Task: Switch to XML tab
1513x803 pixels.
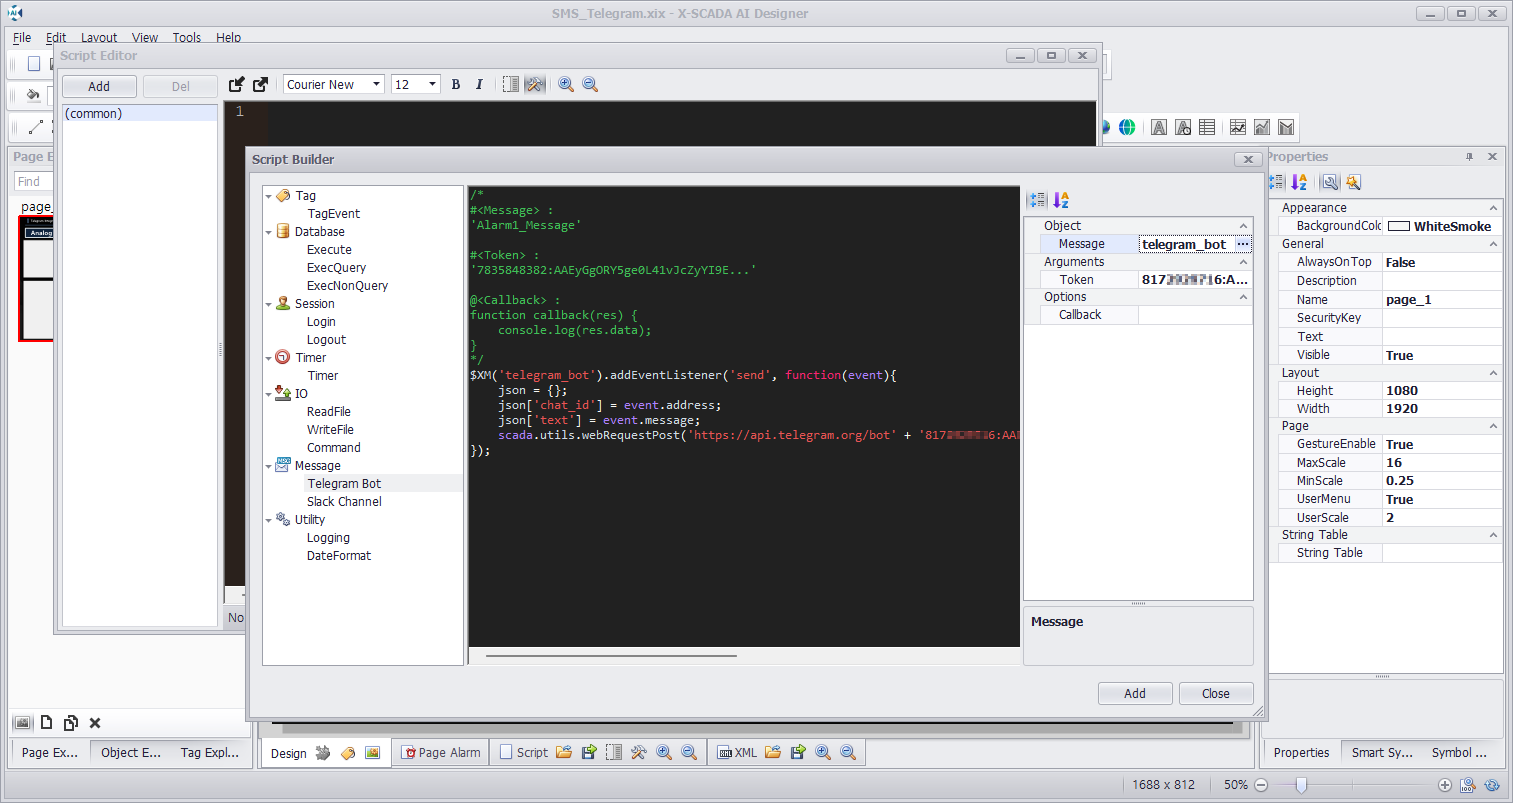Action: tap(737, 753)
